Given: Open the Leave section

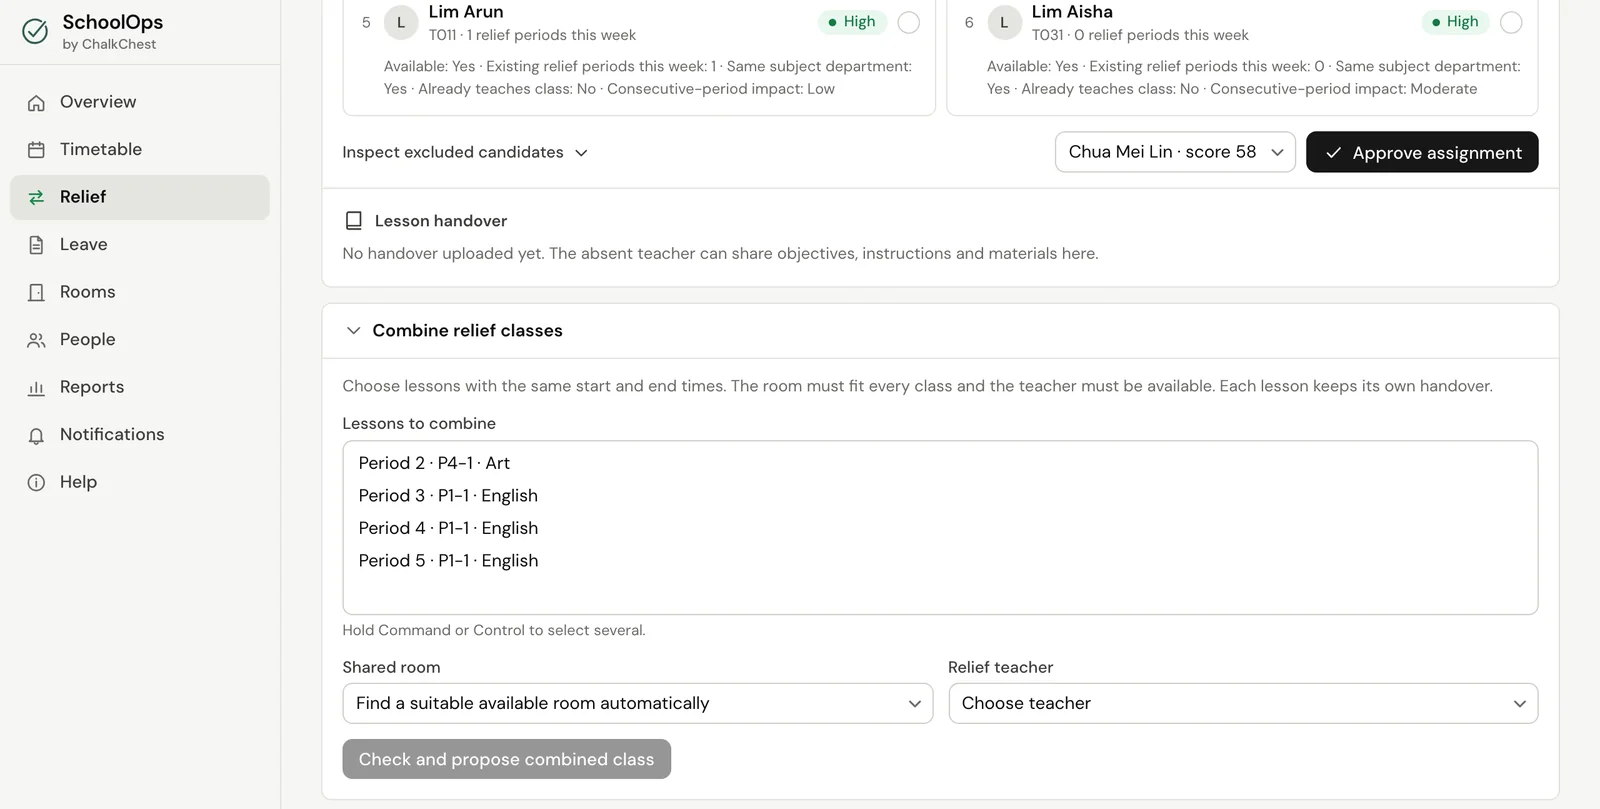Looking at the screenshot, I should (140, 245).
